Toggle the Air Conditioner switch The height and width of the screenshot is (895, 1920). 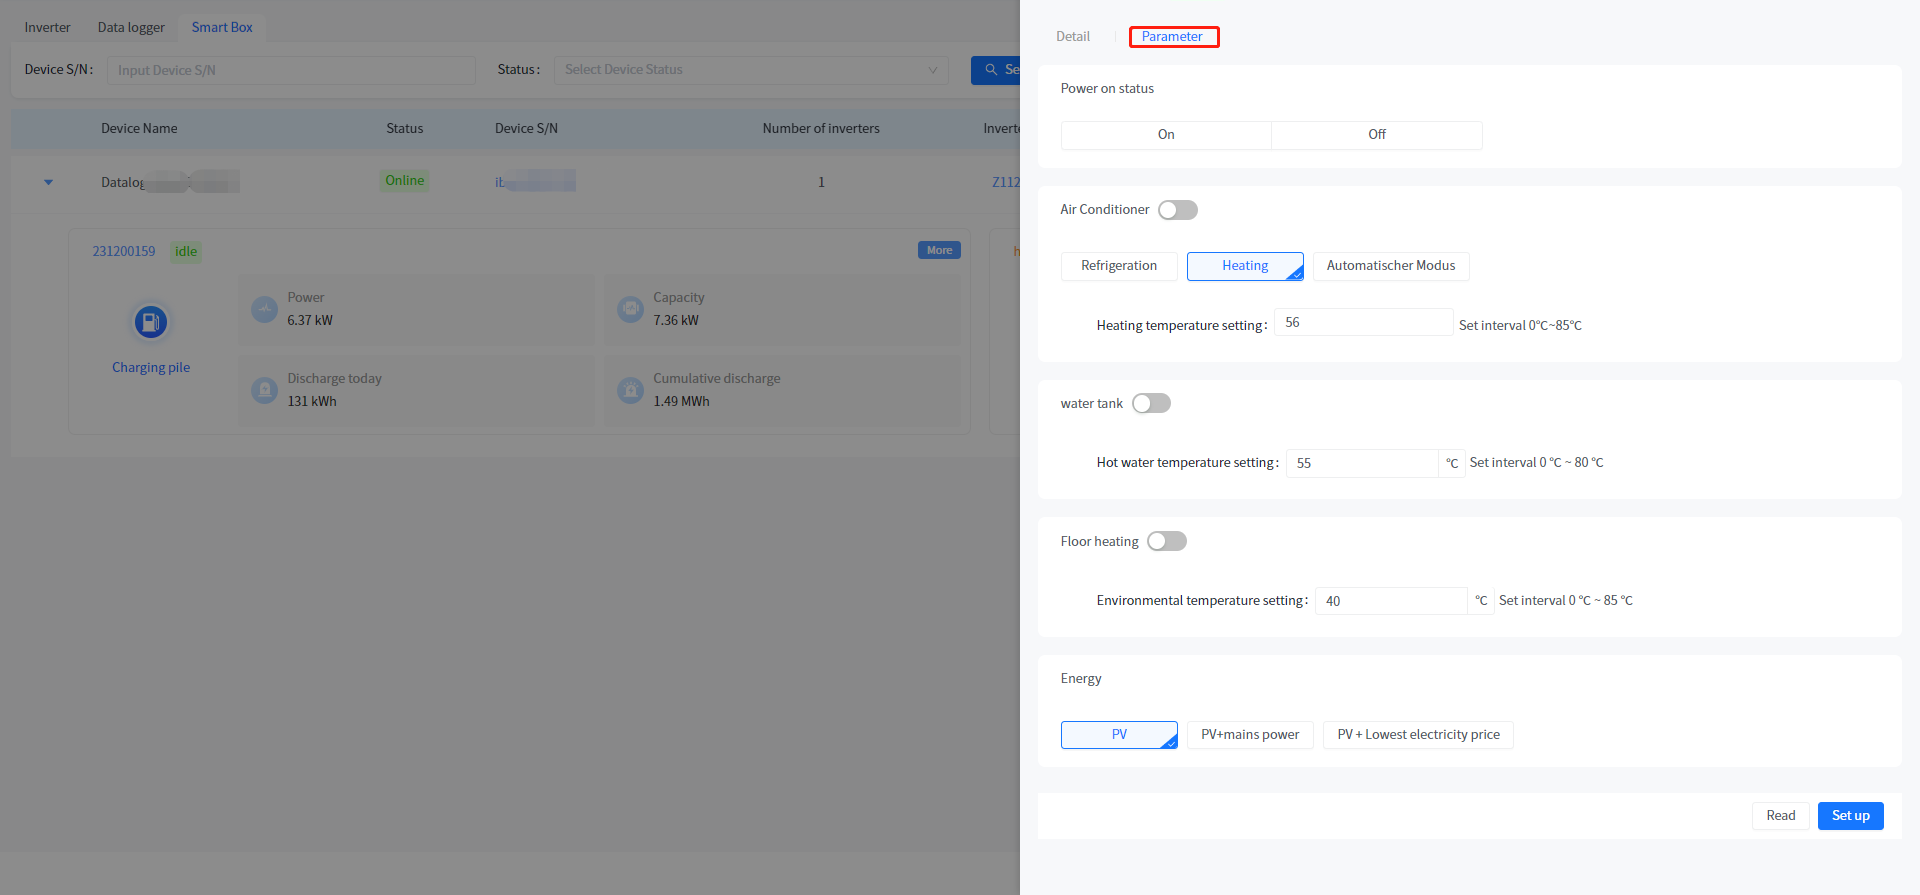point(1177,210)
